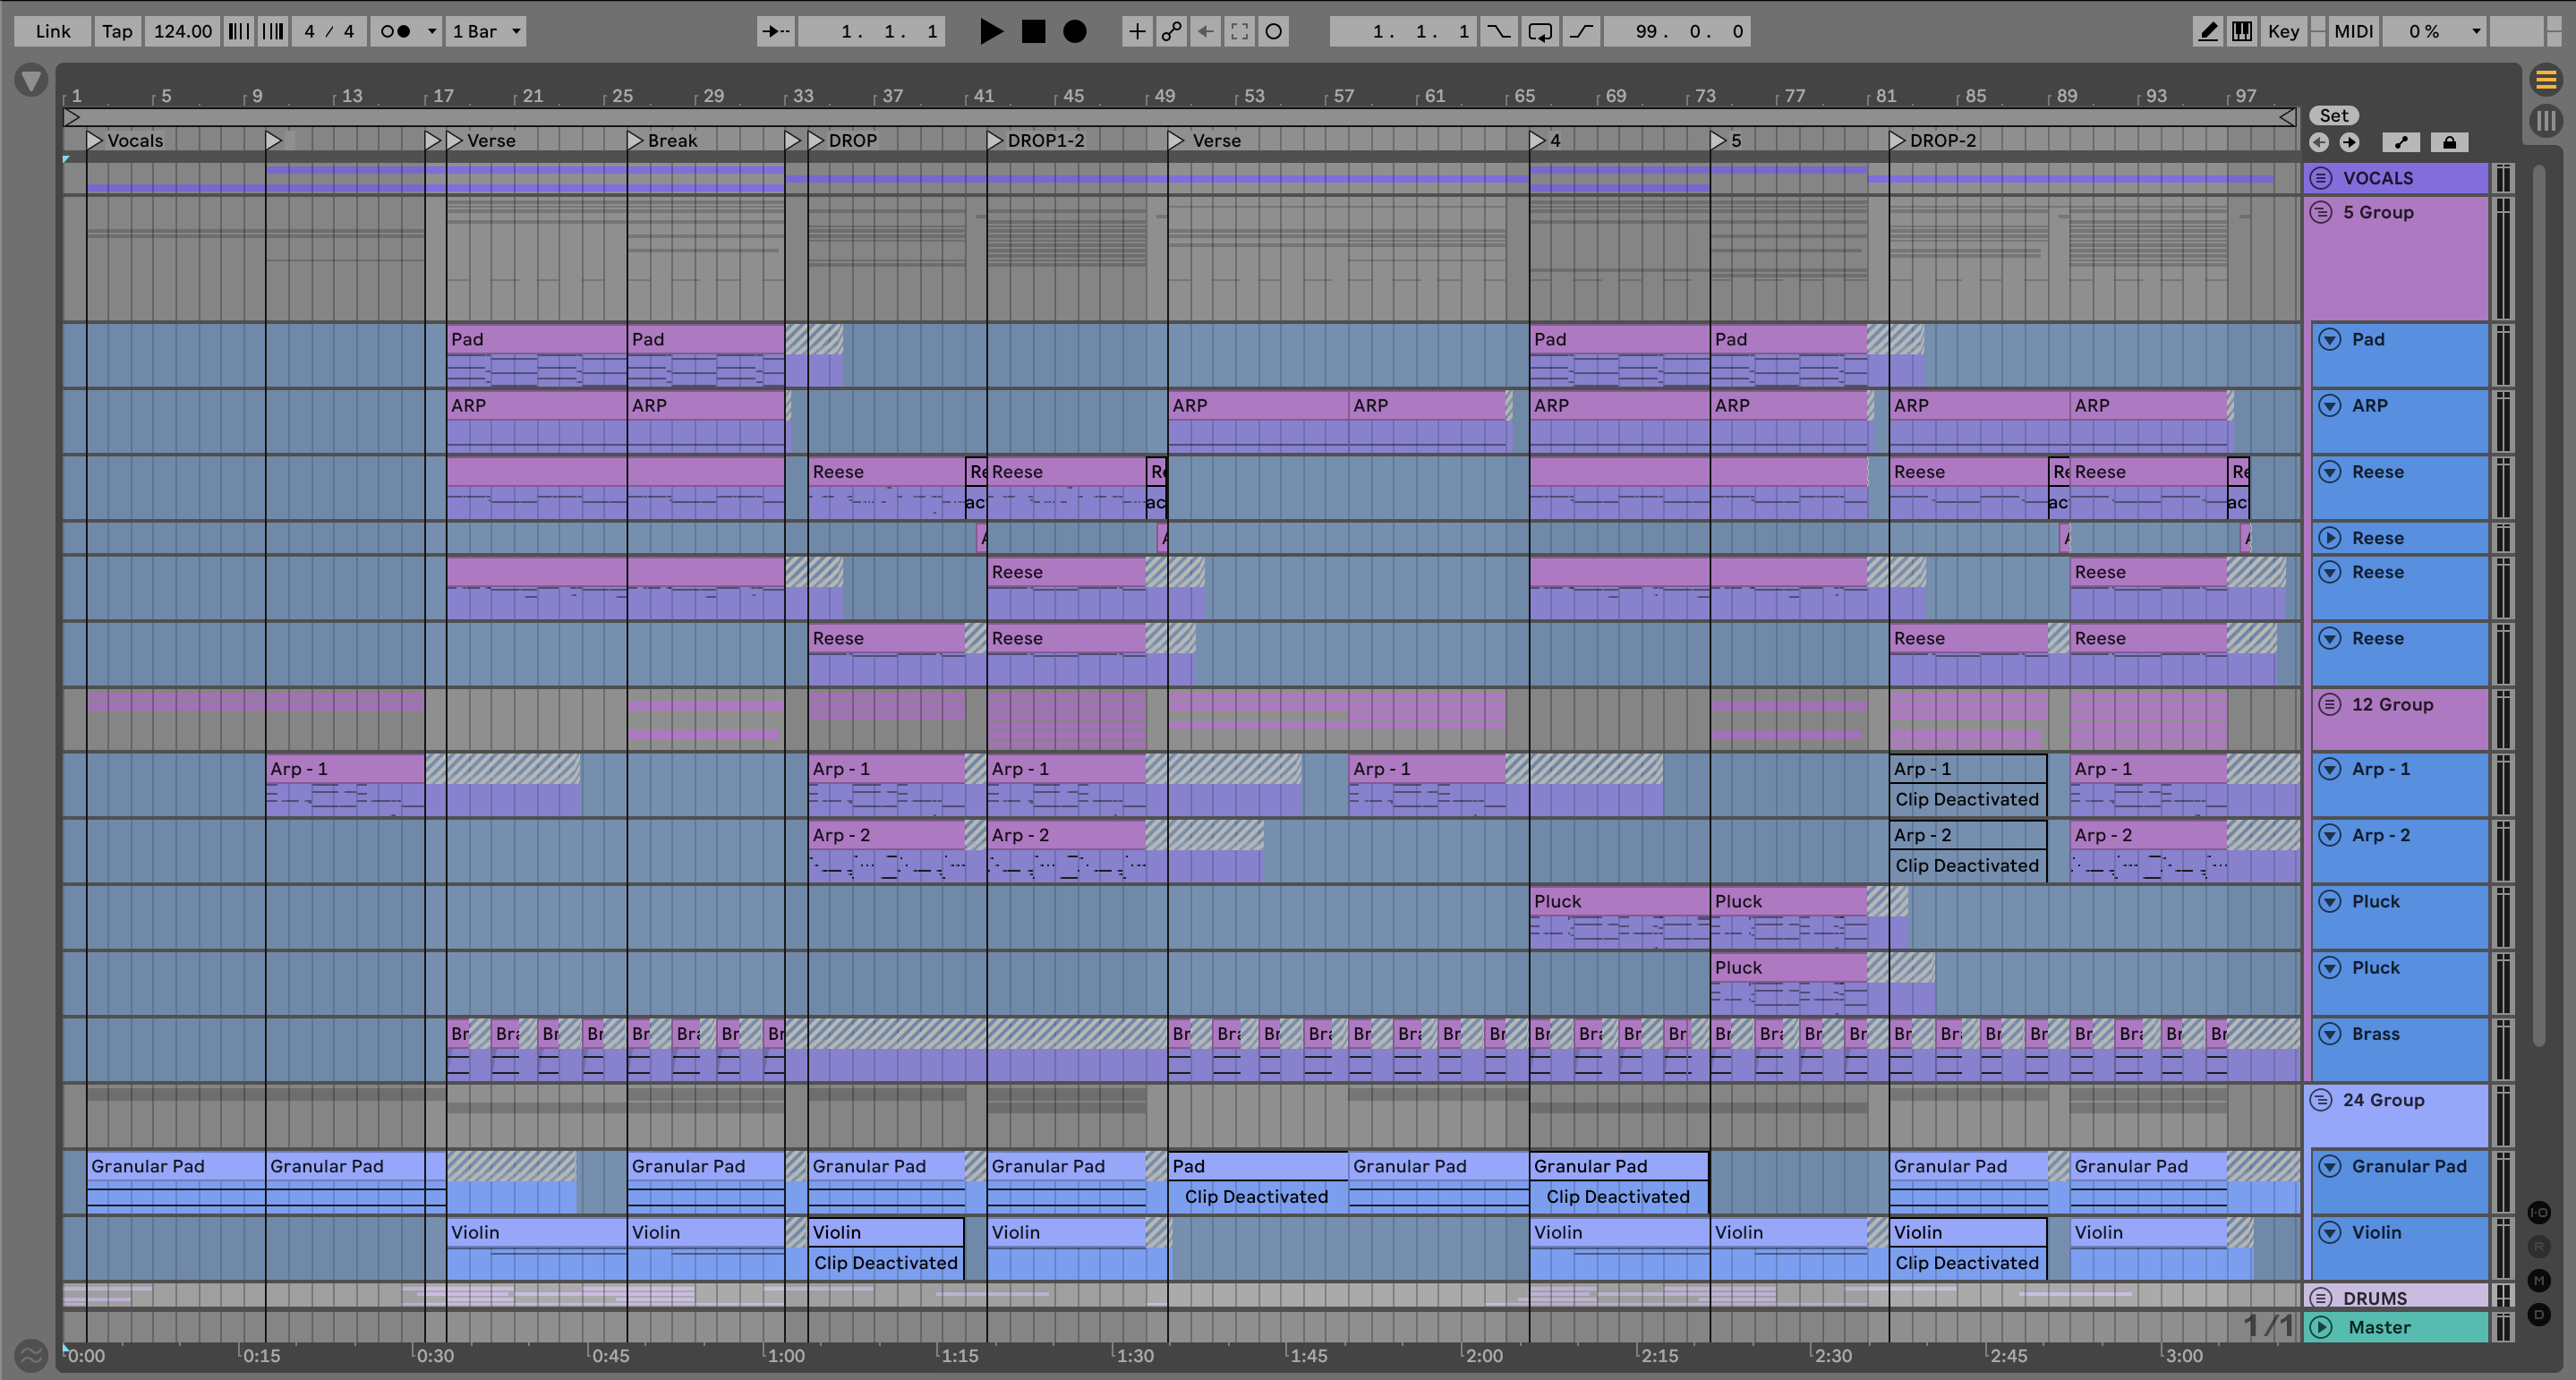Click the Set locator button
Screen dimensions: 2576x1380
pyautogui.click(x=2333, y=115)
